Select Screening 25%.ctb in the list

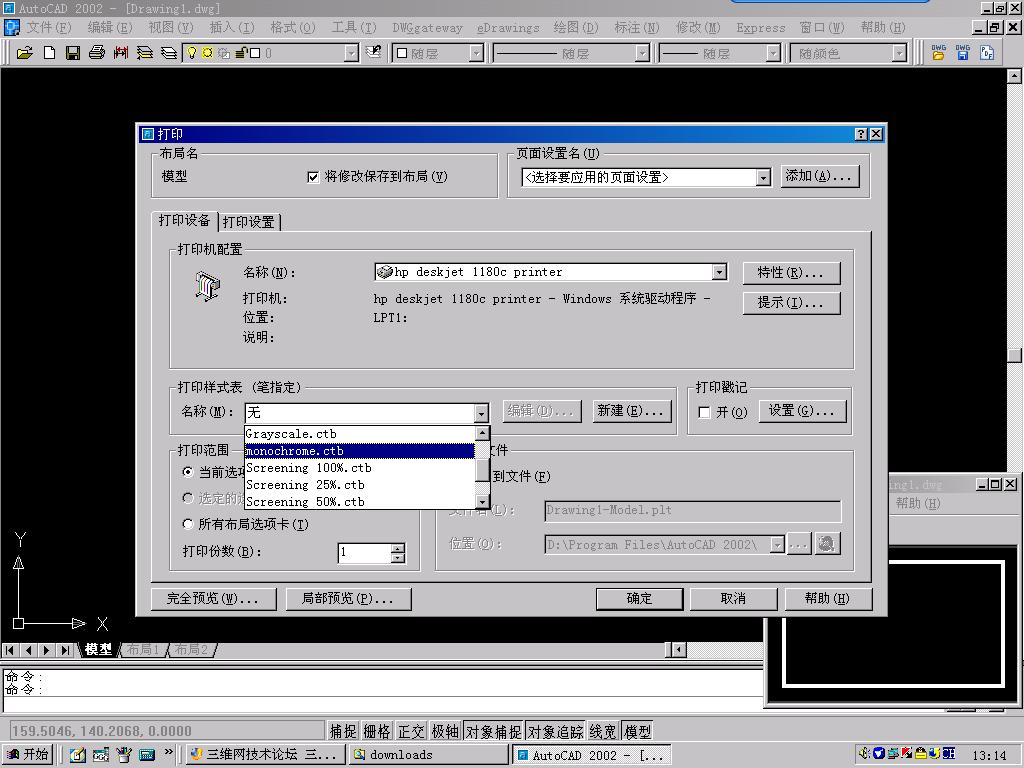tap(359, 485)
